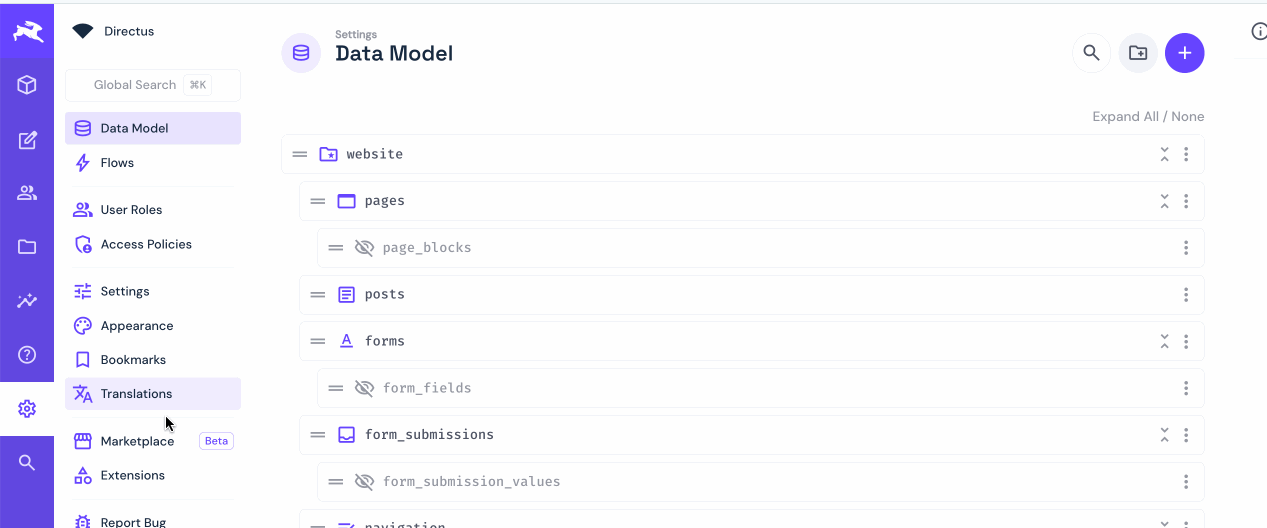Toggle visibility of form_fields collection
The height and width of the screenshot is (528, 1267).
pyautogui.click(x=364, y=388)
